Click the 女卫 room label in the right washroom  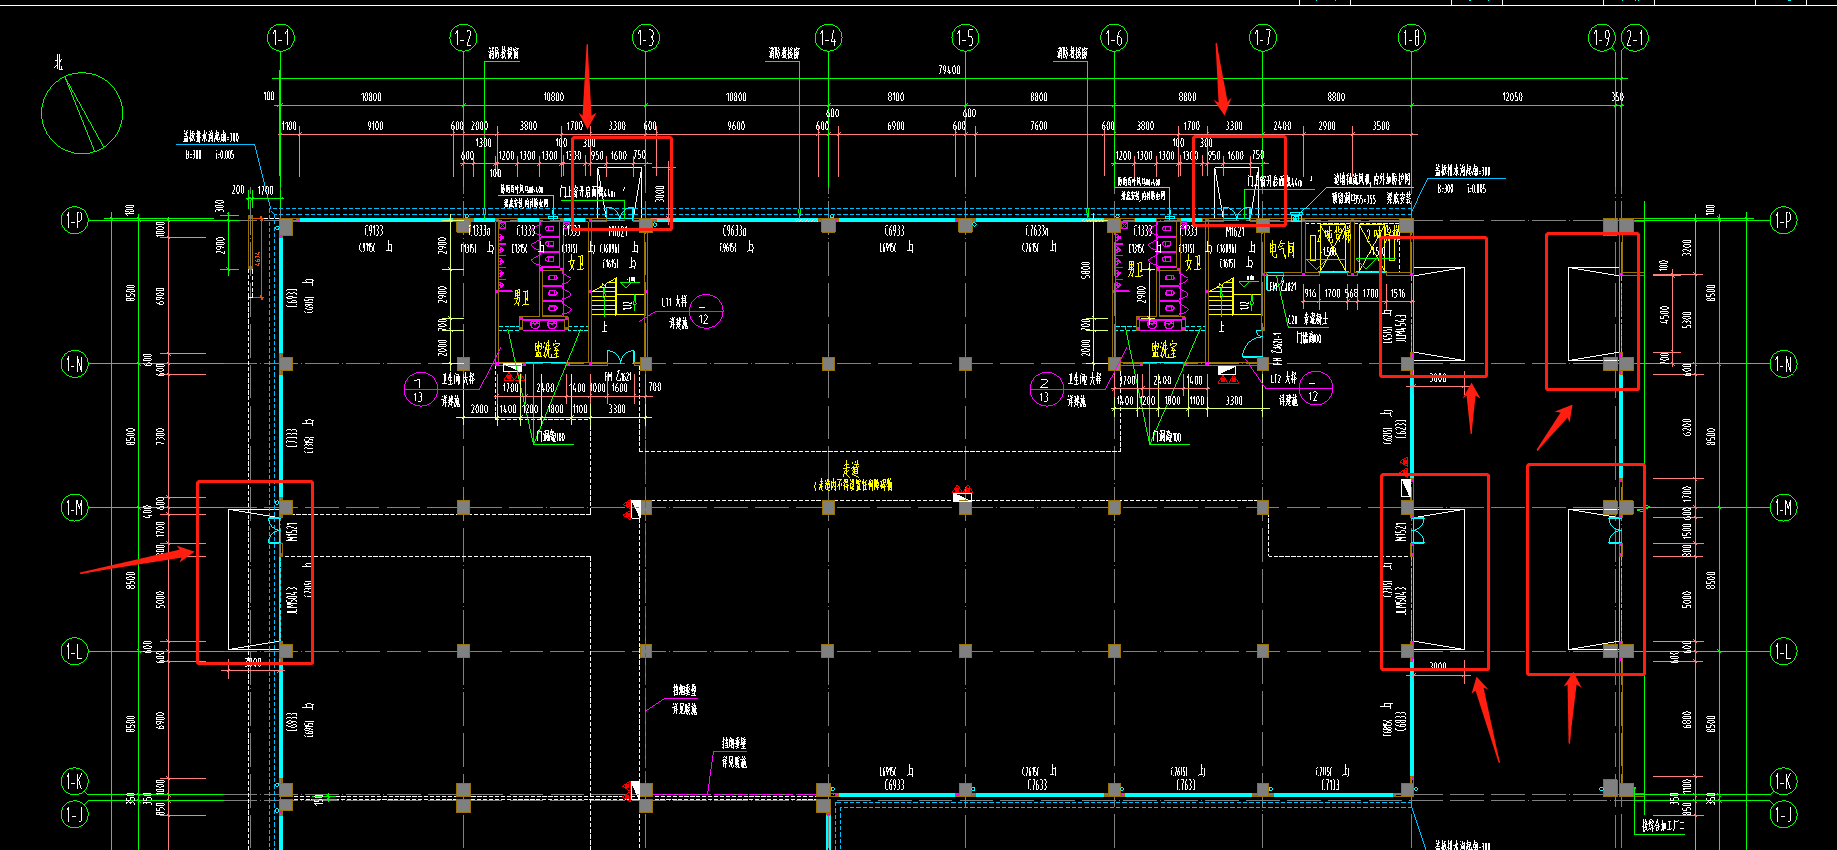(1192, 263)
